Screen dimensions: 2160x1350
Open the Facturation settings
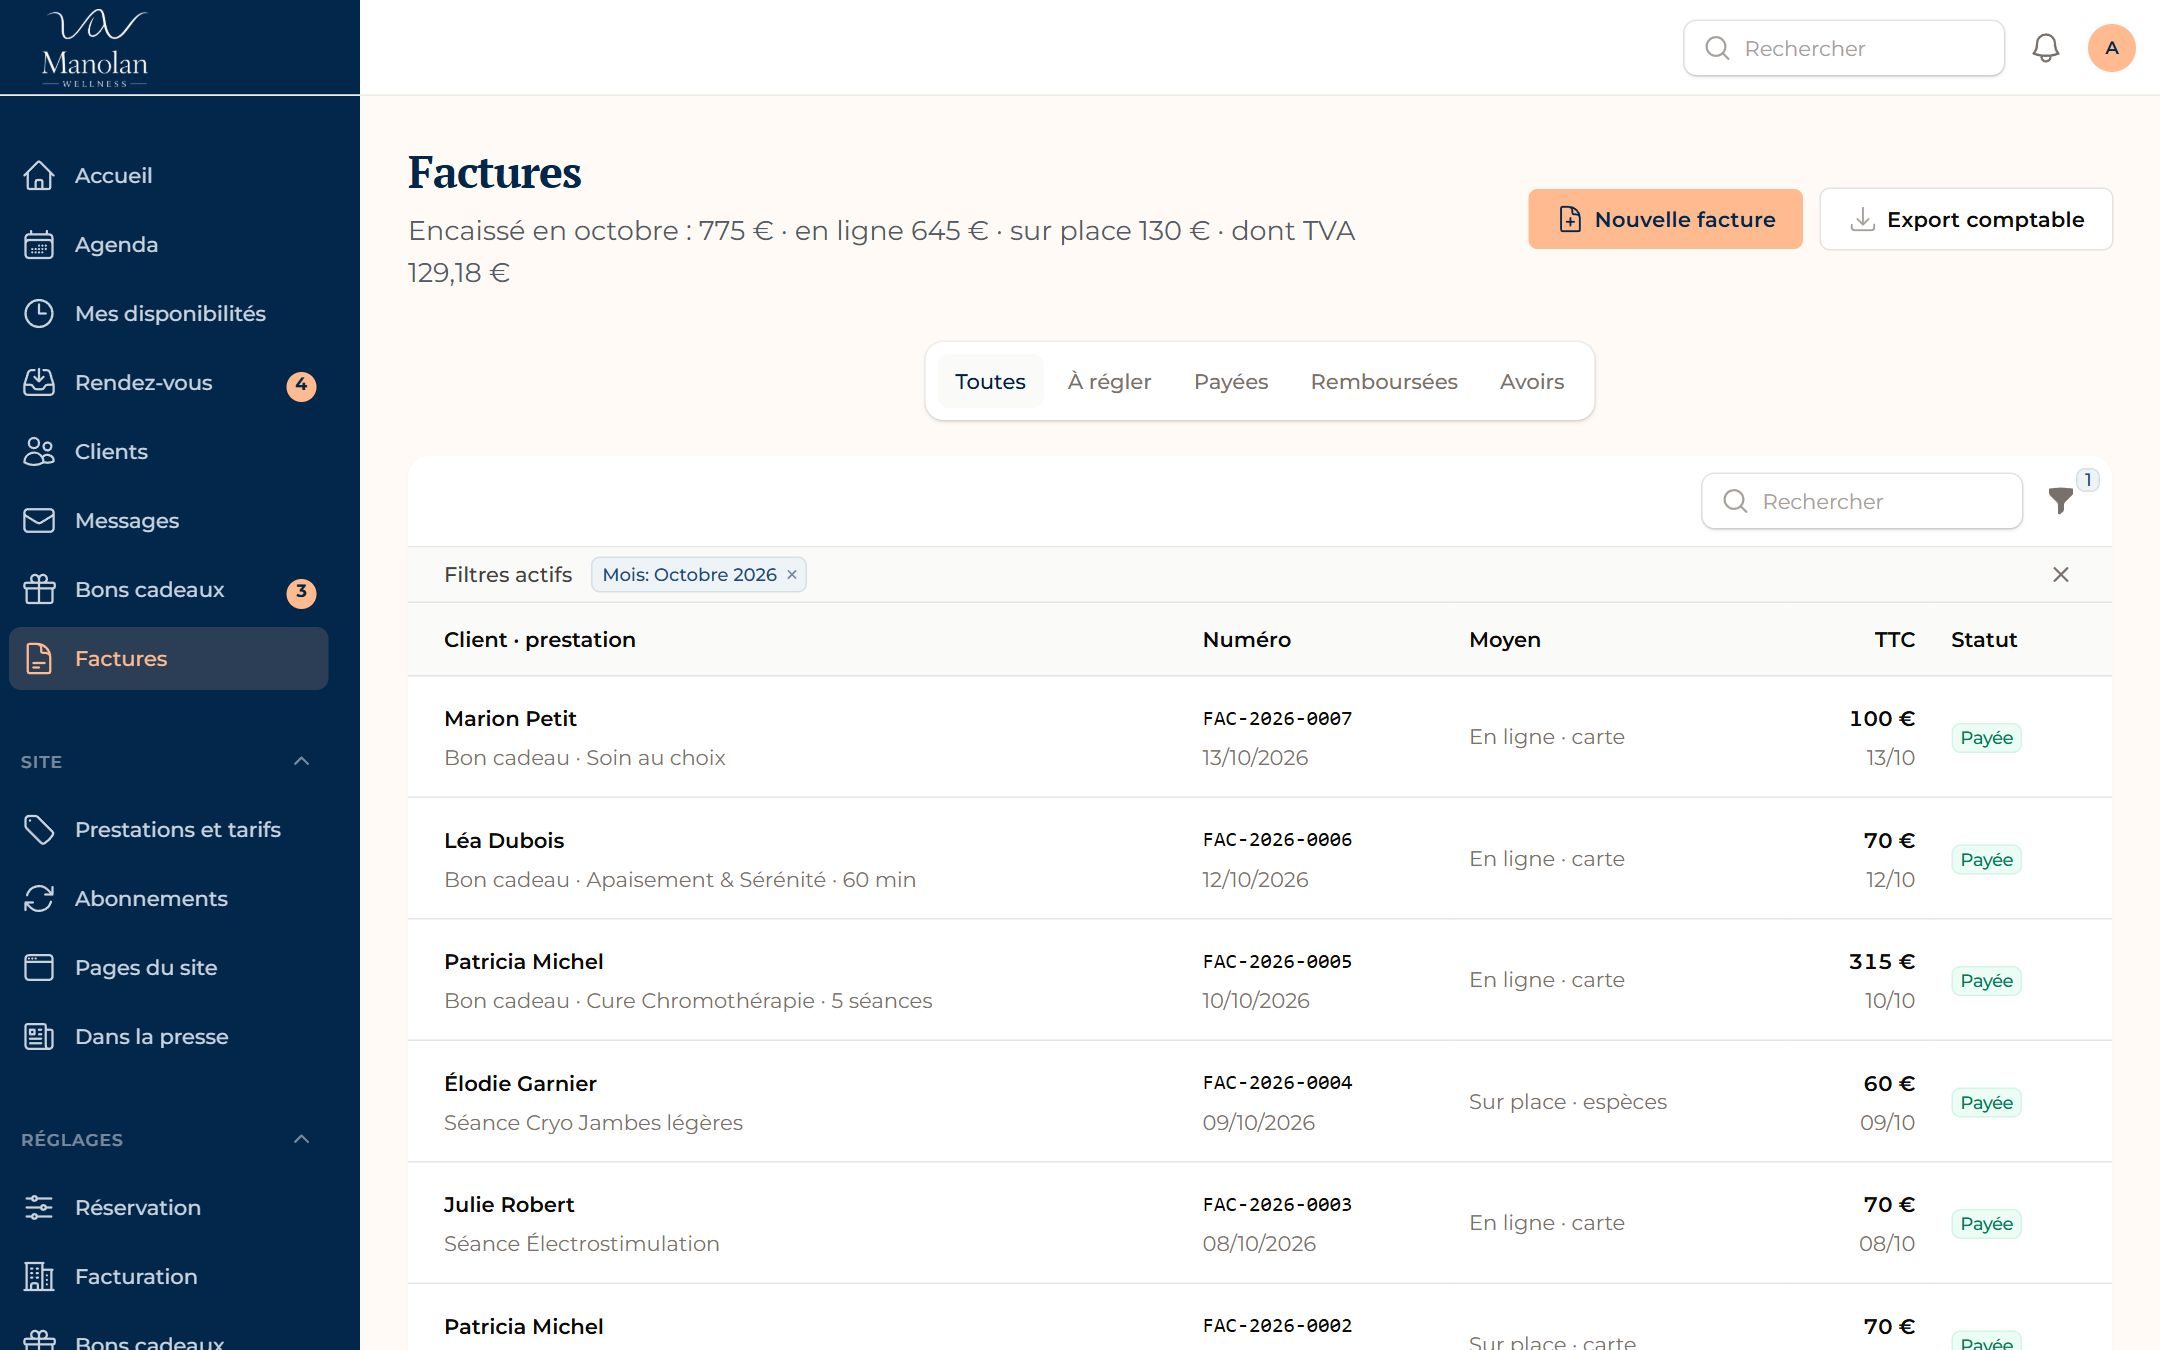click(x=168, y=1276)
